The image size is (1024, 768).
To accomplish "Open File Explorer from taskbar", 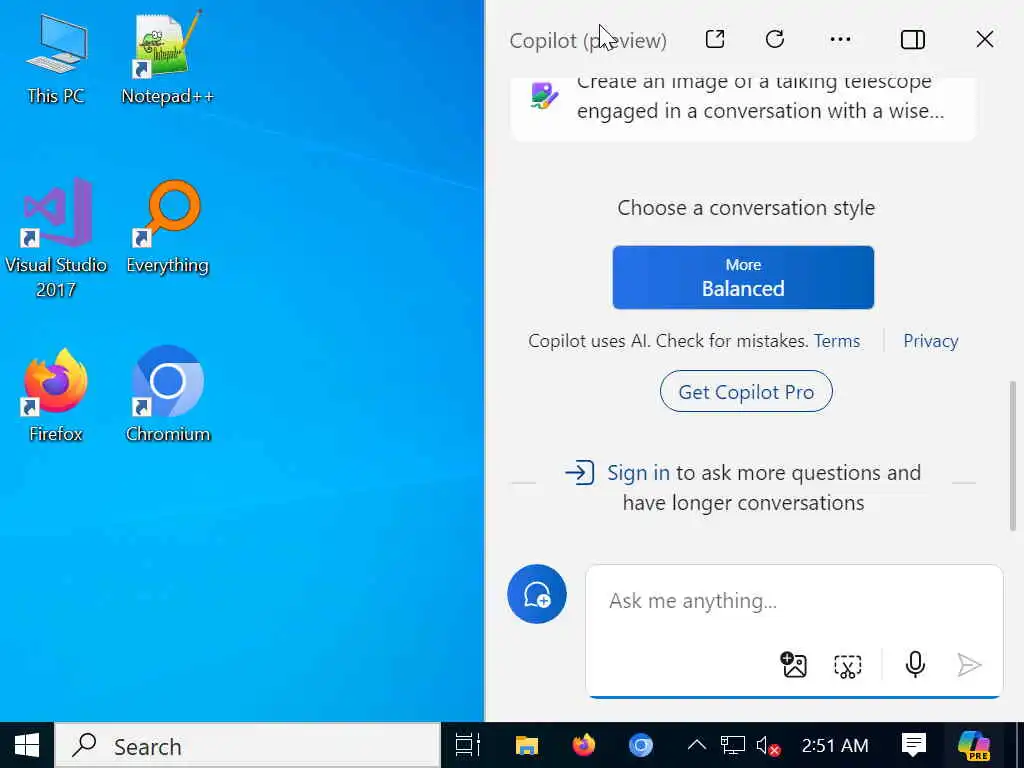I will tap(526, 745).
